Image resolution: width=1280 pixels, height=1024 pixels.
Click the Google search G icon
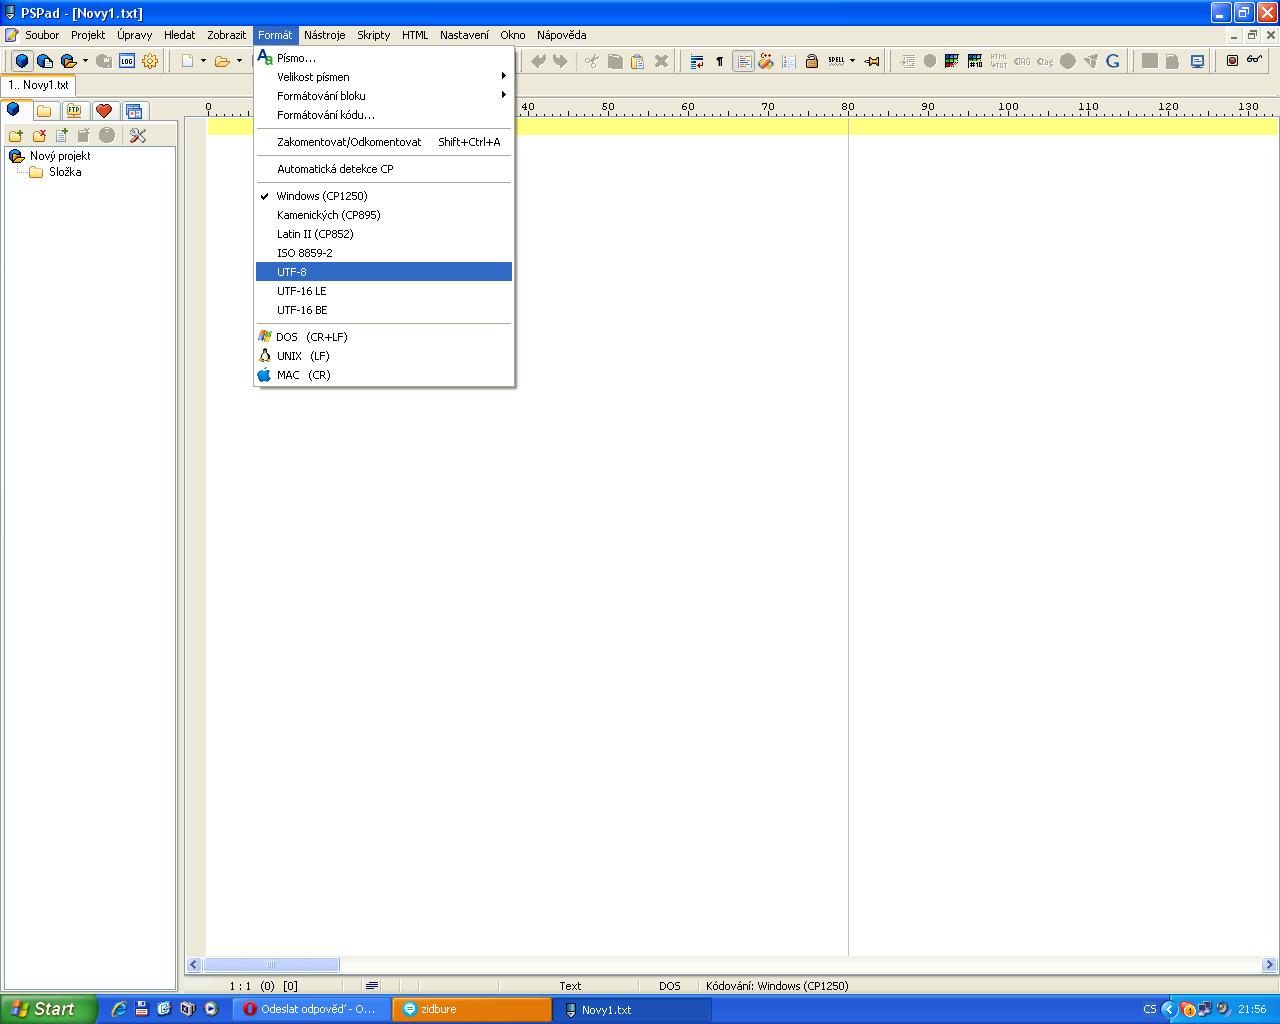point(1112,61)
